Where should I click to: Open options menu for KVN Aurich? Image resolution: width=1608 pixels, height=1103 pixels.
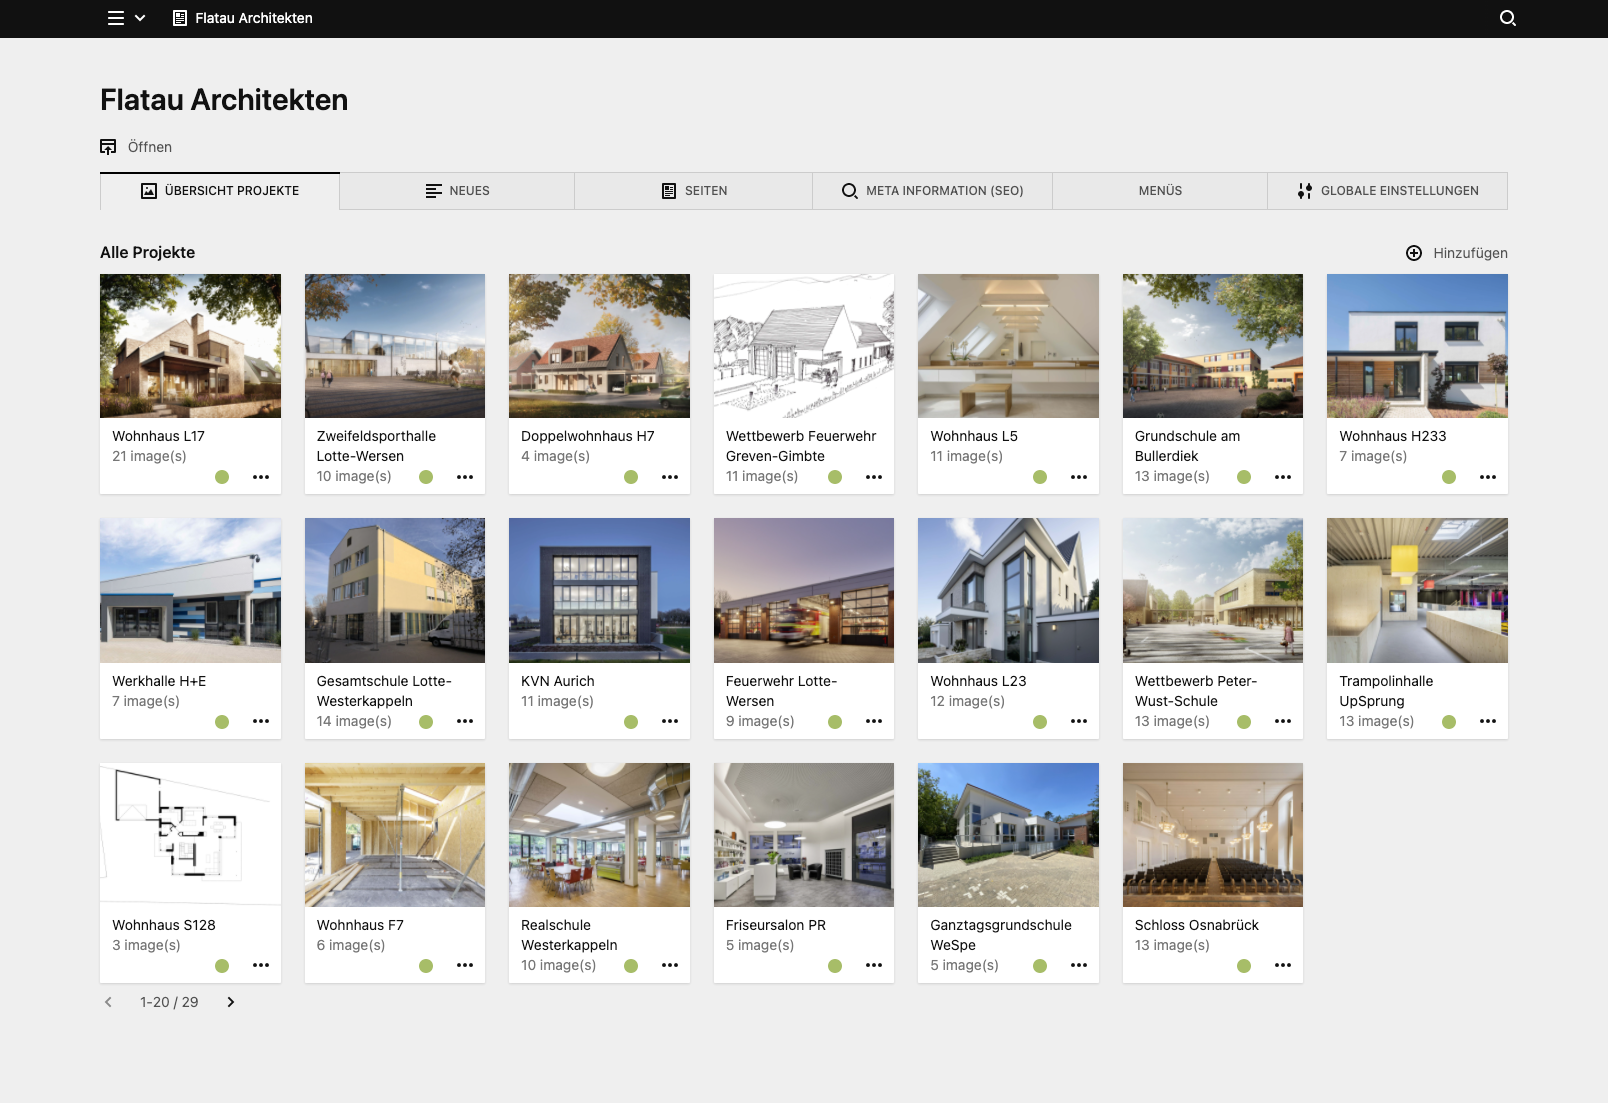(x=670, y=721)
